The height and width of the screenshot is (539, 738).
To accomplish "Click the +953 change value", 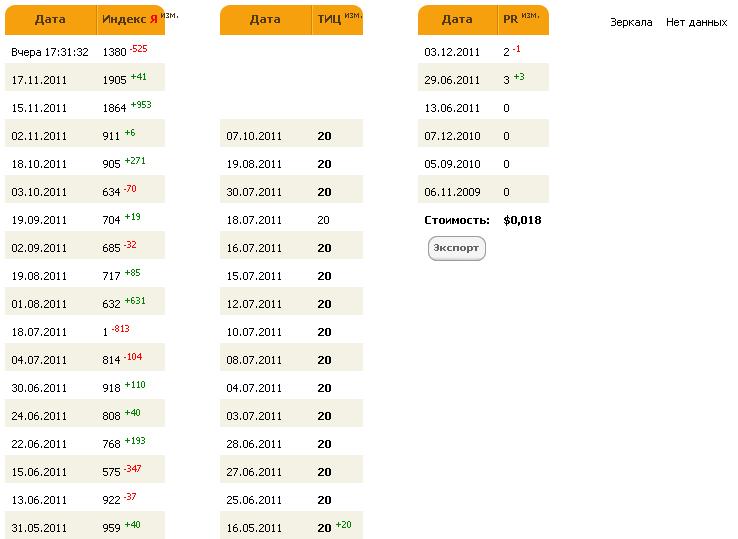I will (140, 105).
